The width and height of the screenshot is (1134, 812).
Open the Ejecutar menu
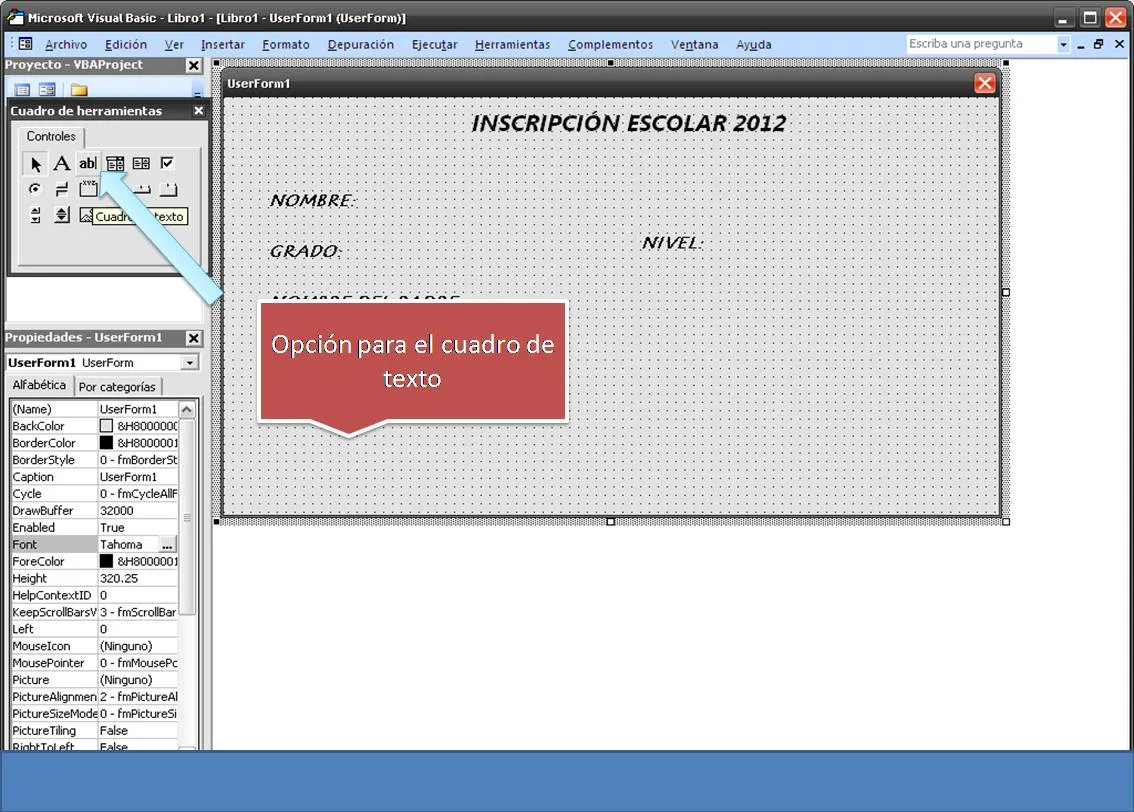click(x=435, y=45)
